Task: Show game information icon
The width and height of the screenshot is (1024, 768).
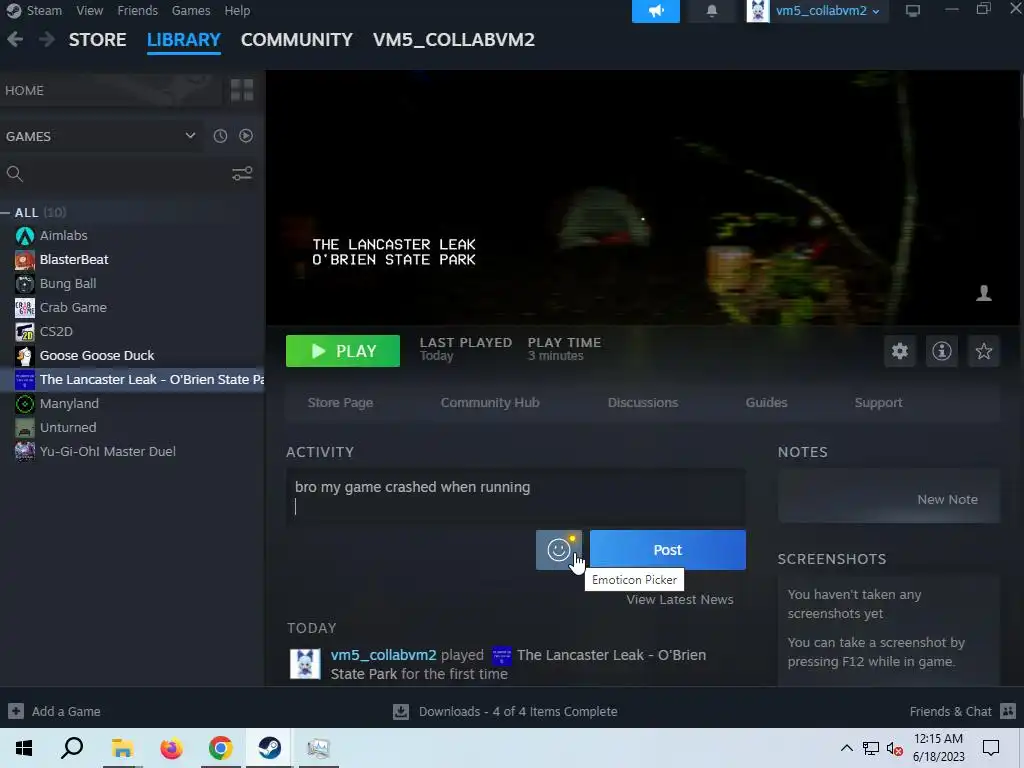Action: coord(942,351)
